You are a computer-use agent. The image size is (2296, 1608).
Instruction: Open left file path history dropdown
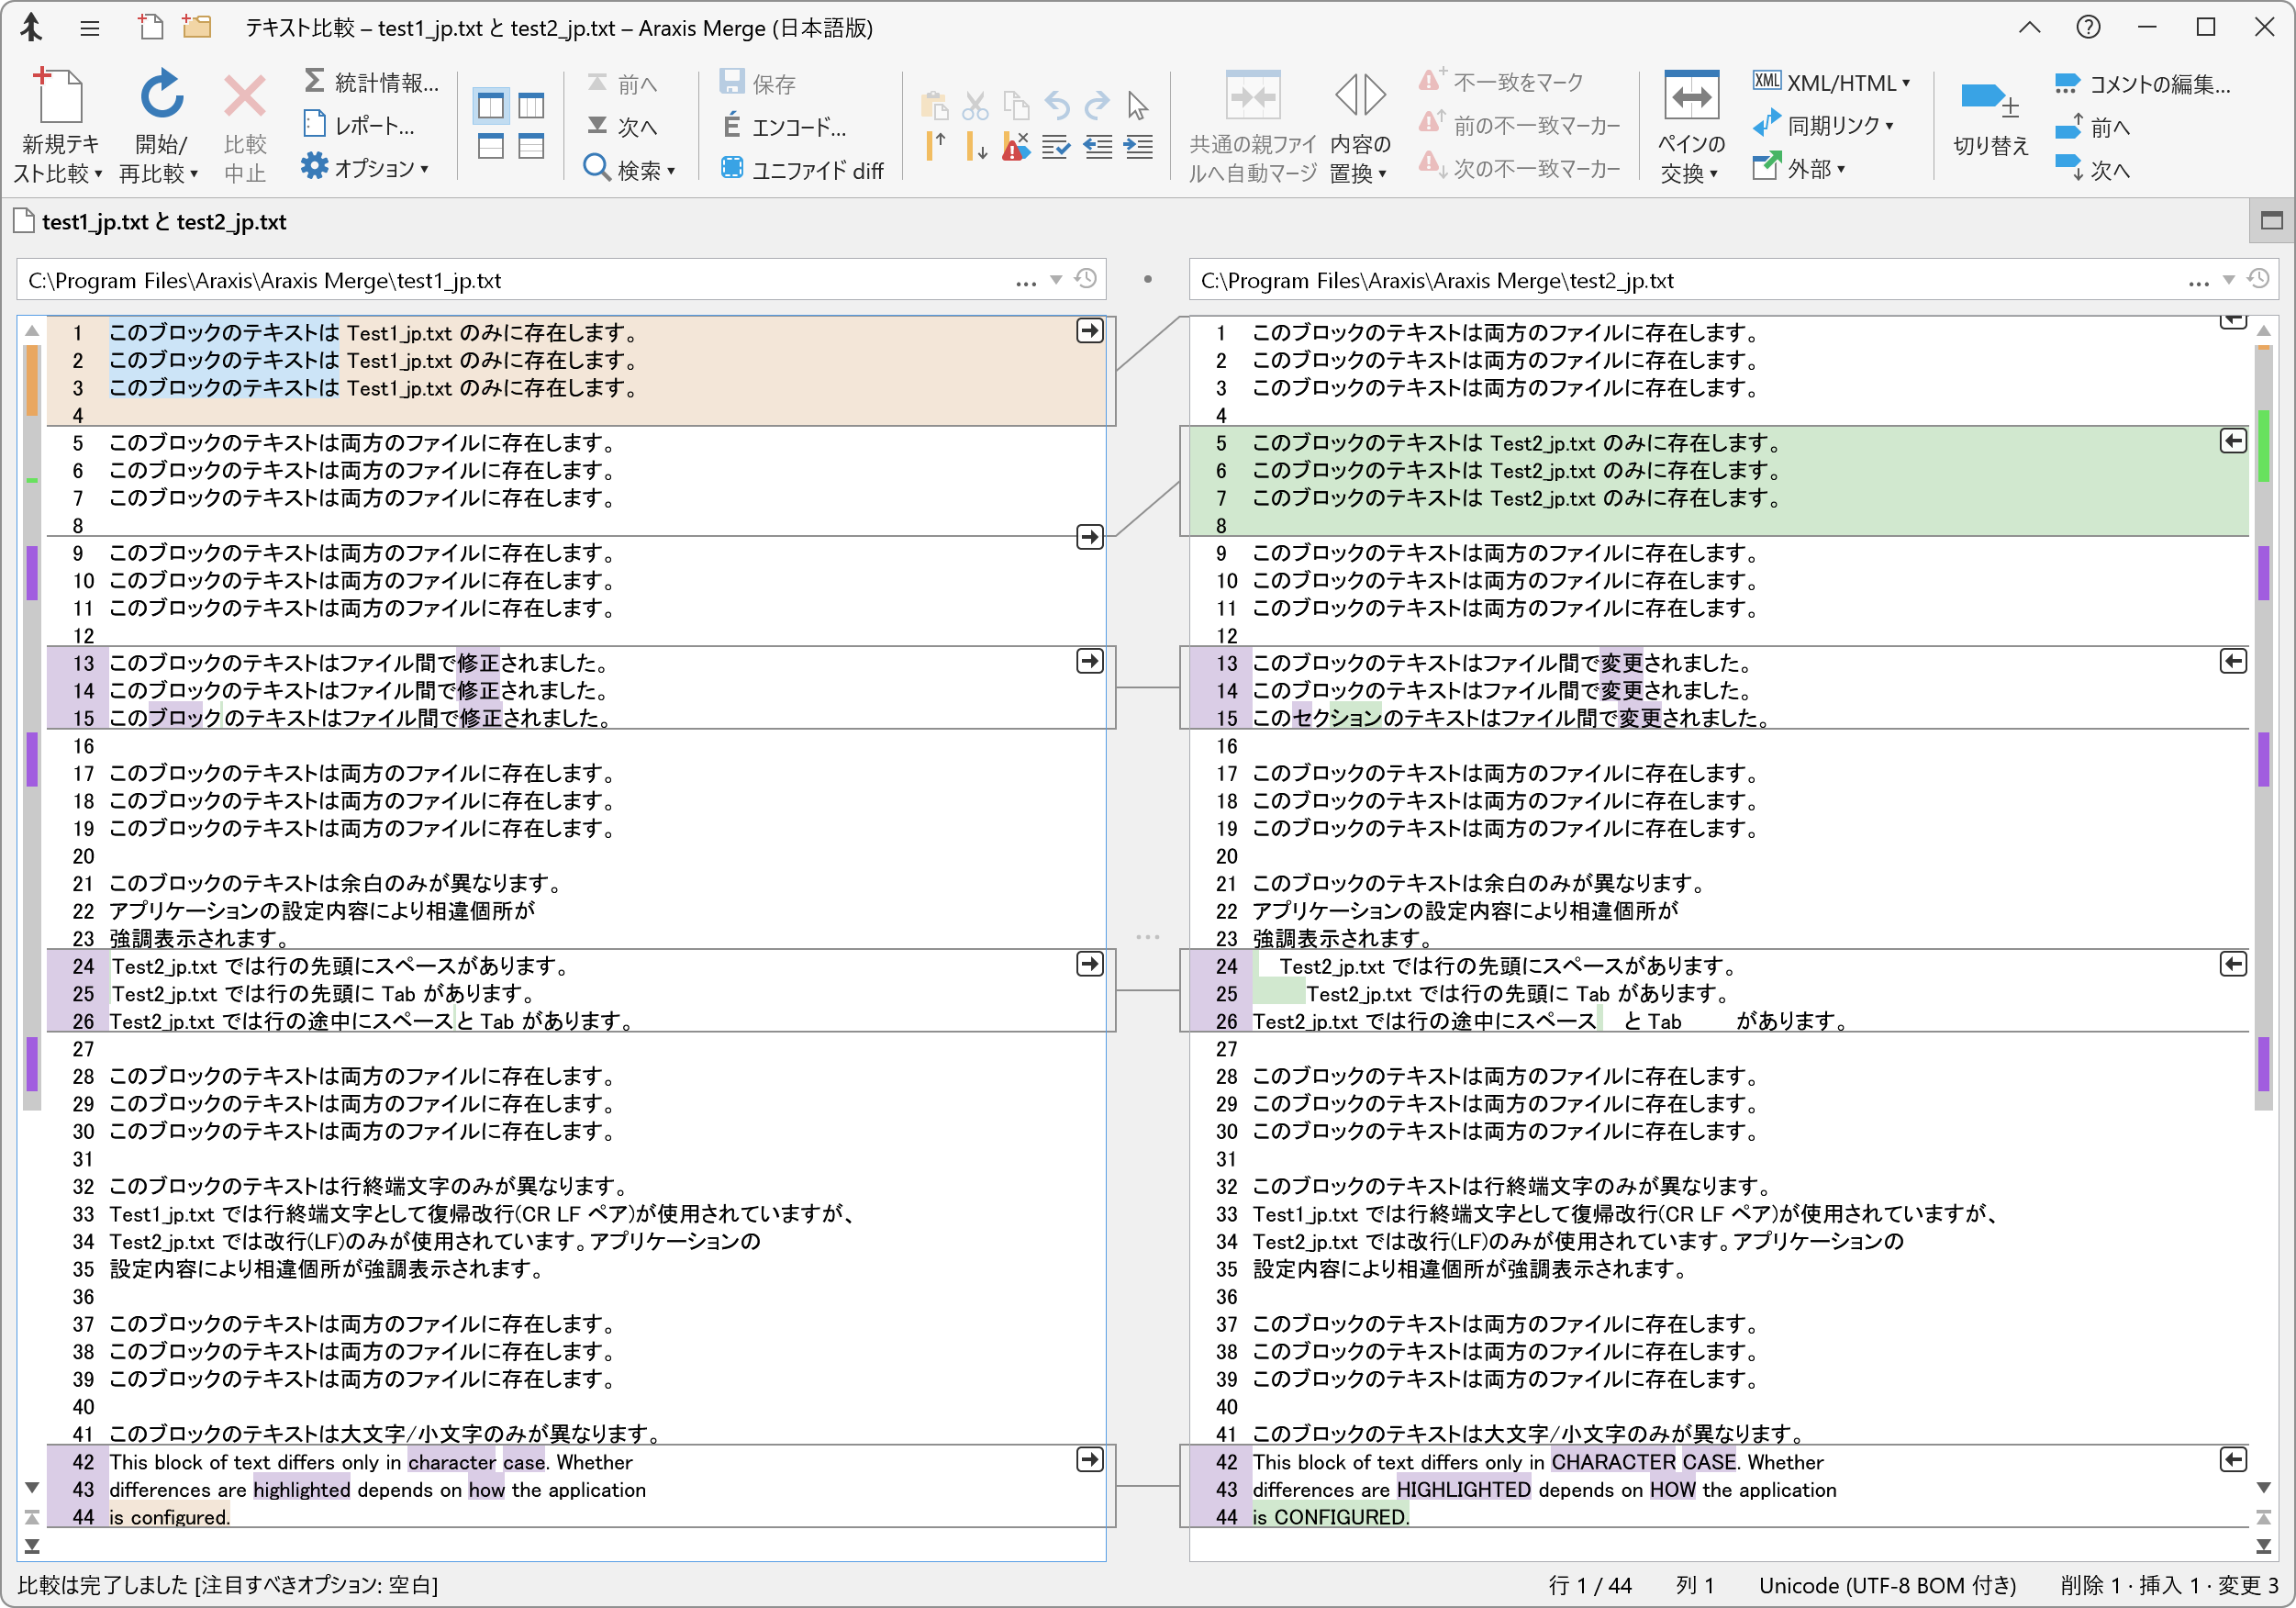(x=1056, y=281)
